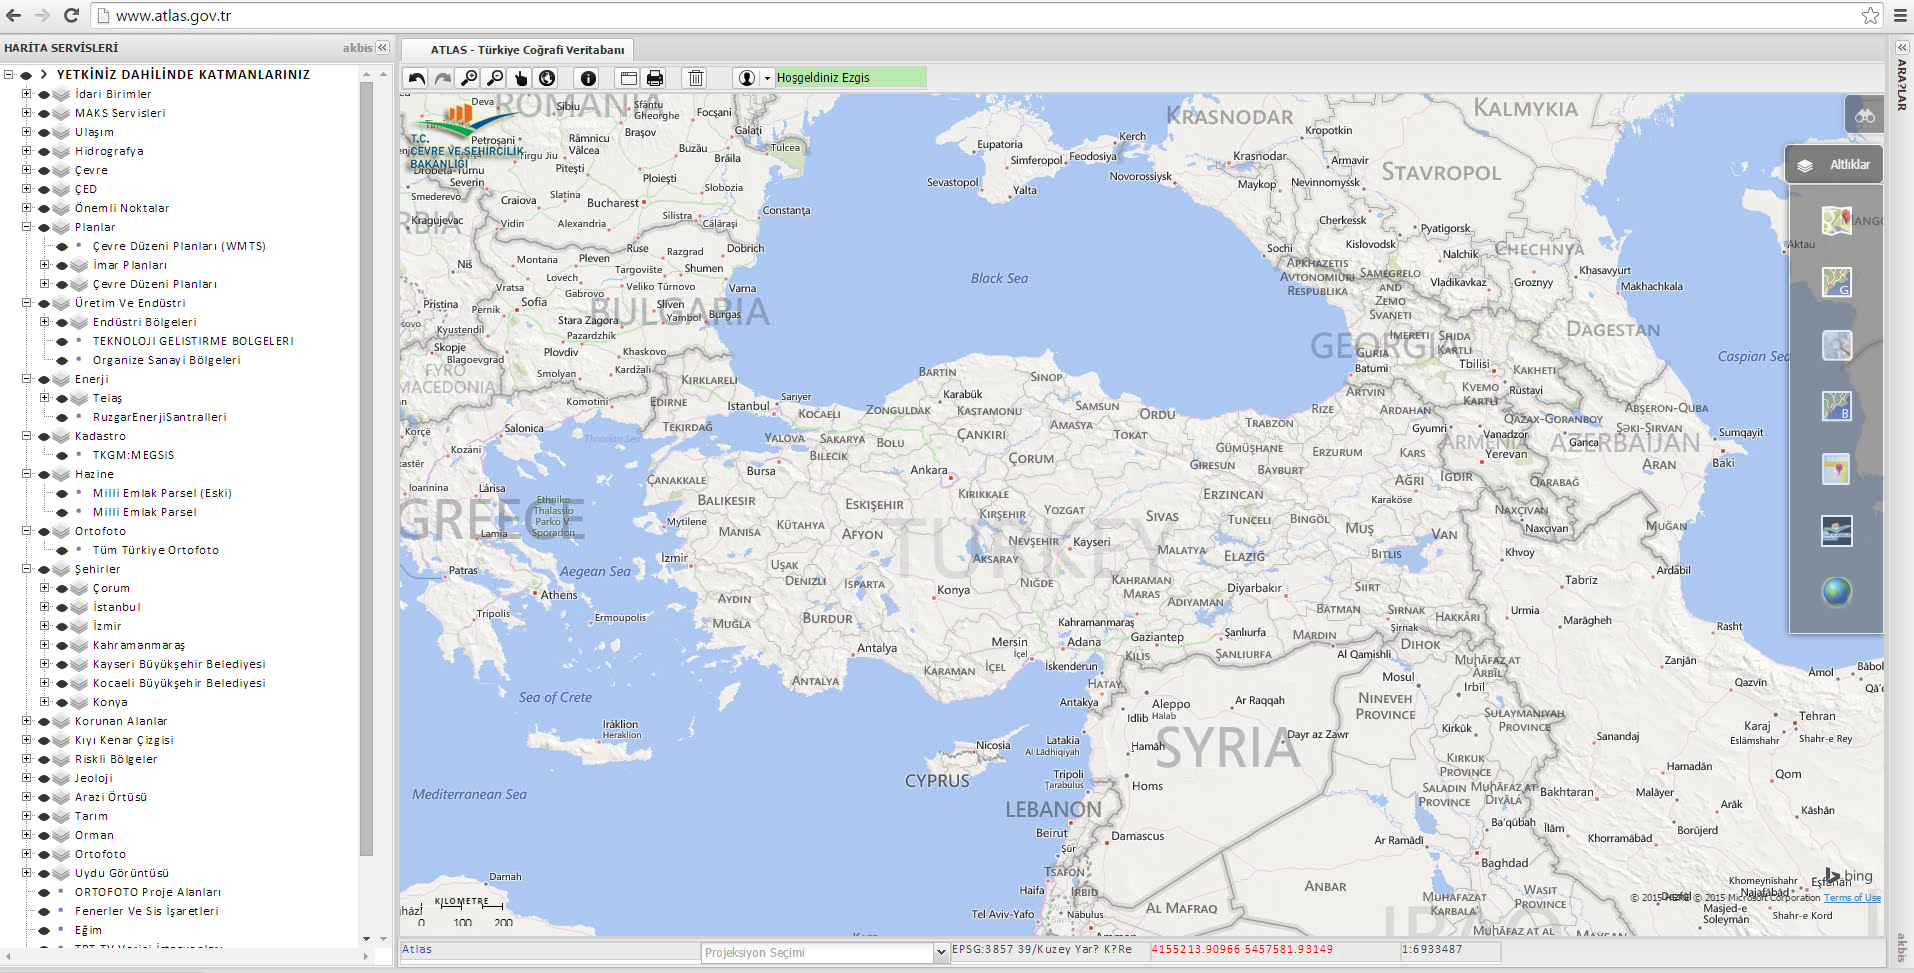Image resolution: width=1914 pixels, height=973 pixels.
Task: Toggle visibility eye for Hidrografya layer
Action: (44, 152)
